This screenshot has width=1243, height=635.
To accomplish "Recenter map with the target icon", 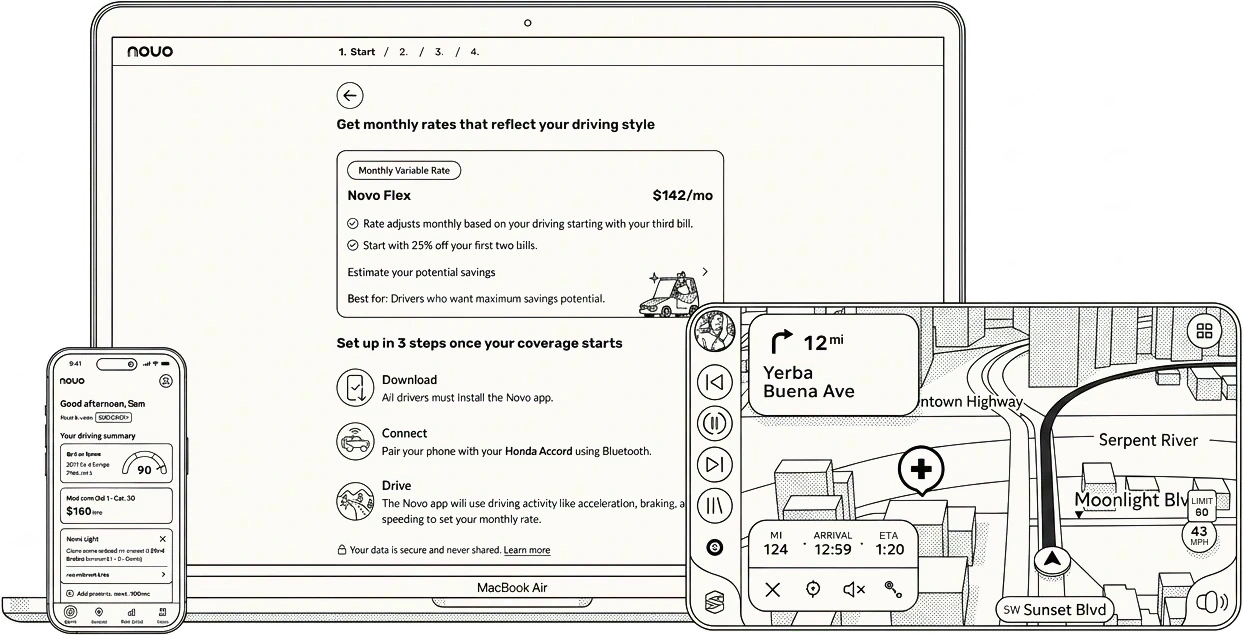I will (x=813, y=590).
